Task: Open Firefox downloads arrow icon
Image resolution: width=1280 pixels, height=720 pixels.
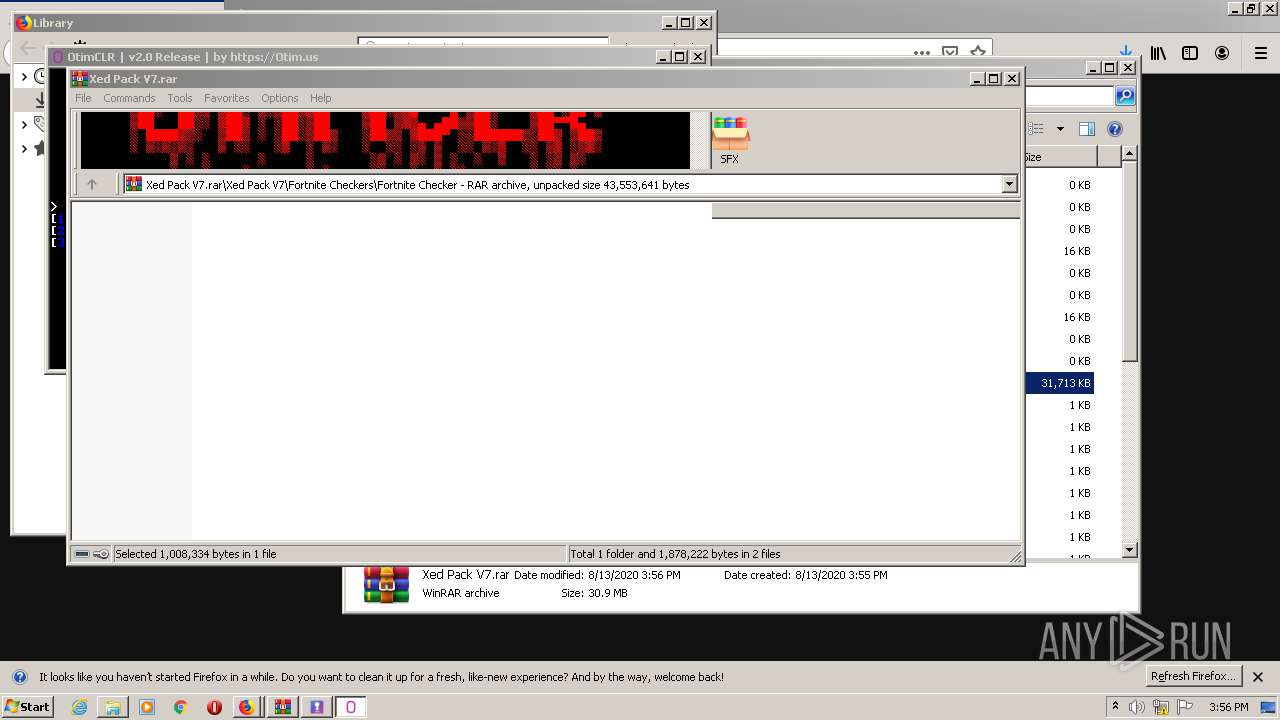Action: pos(1126,53)
